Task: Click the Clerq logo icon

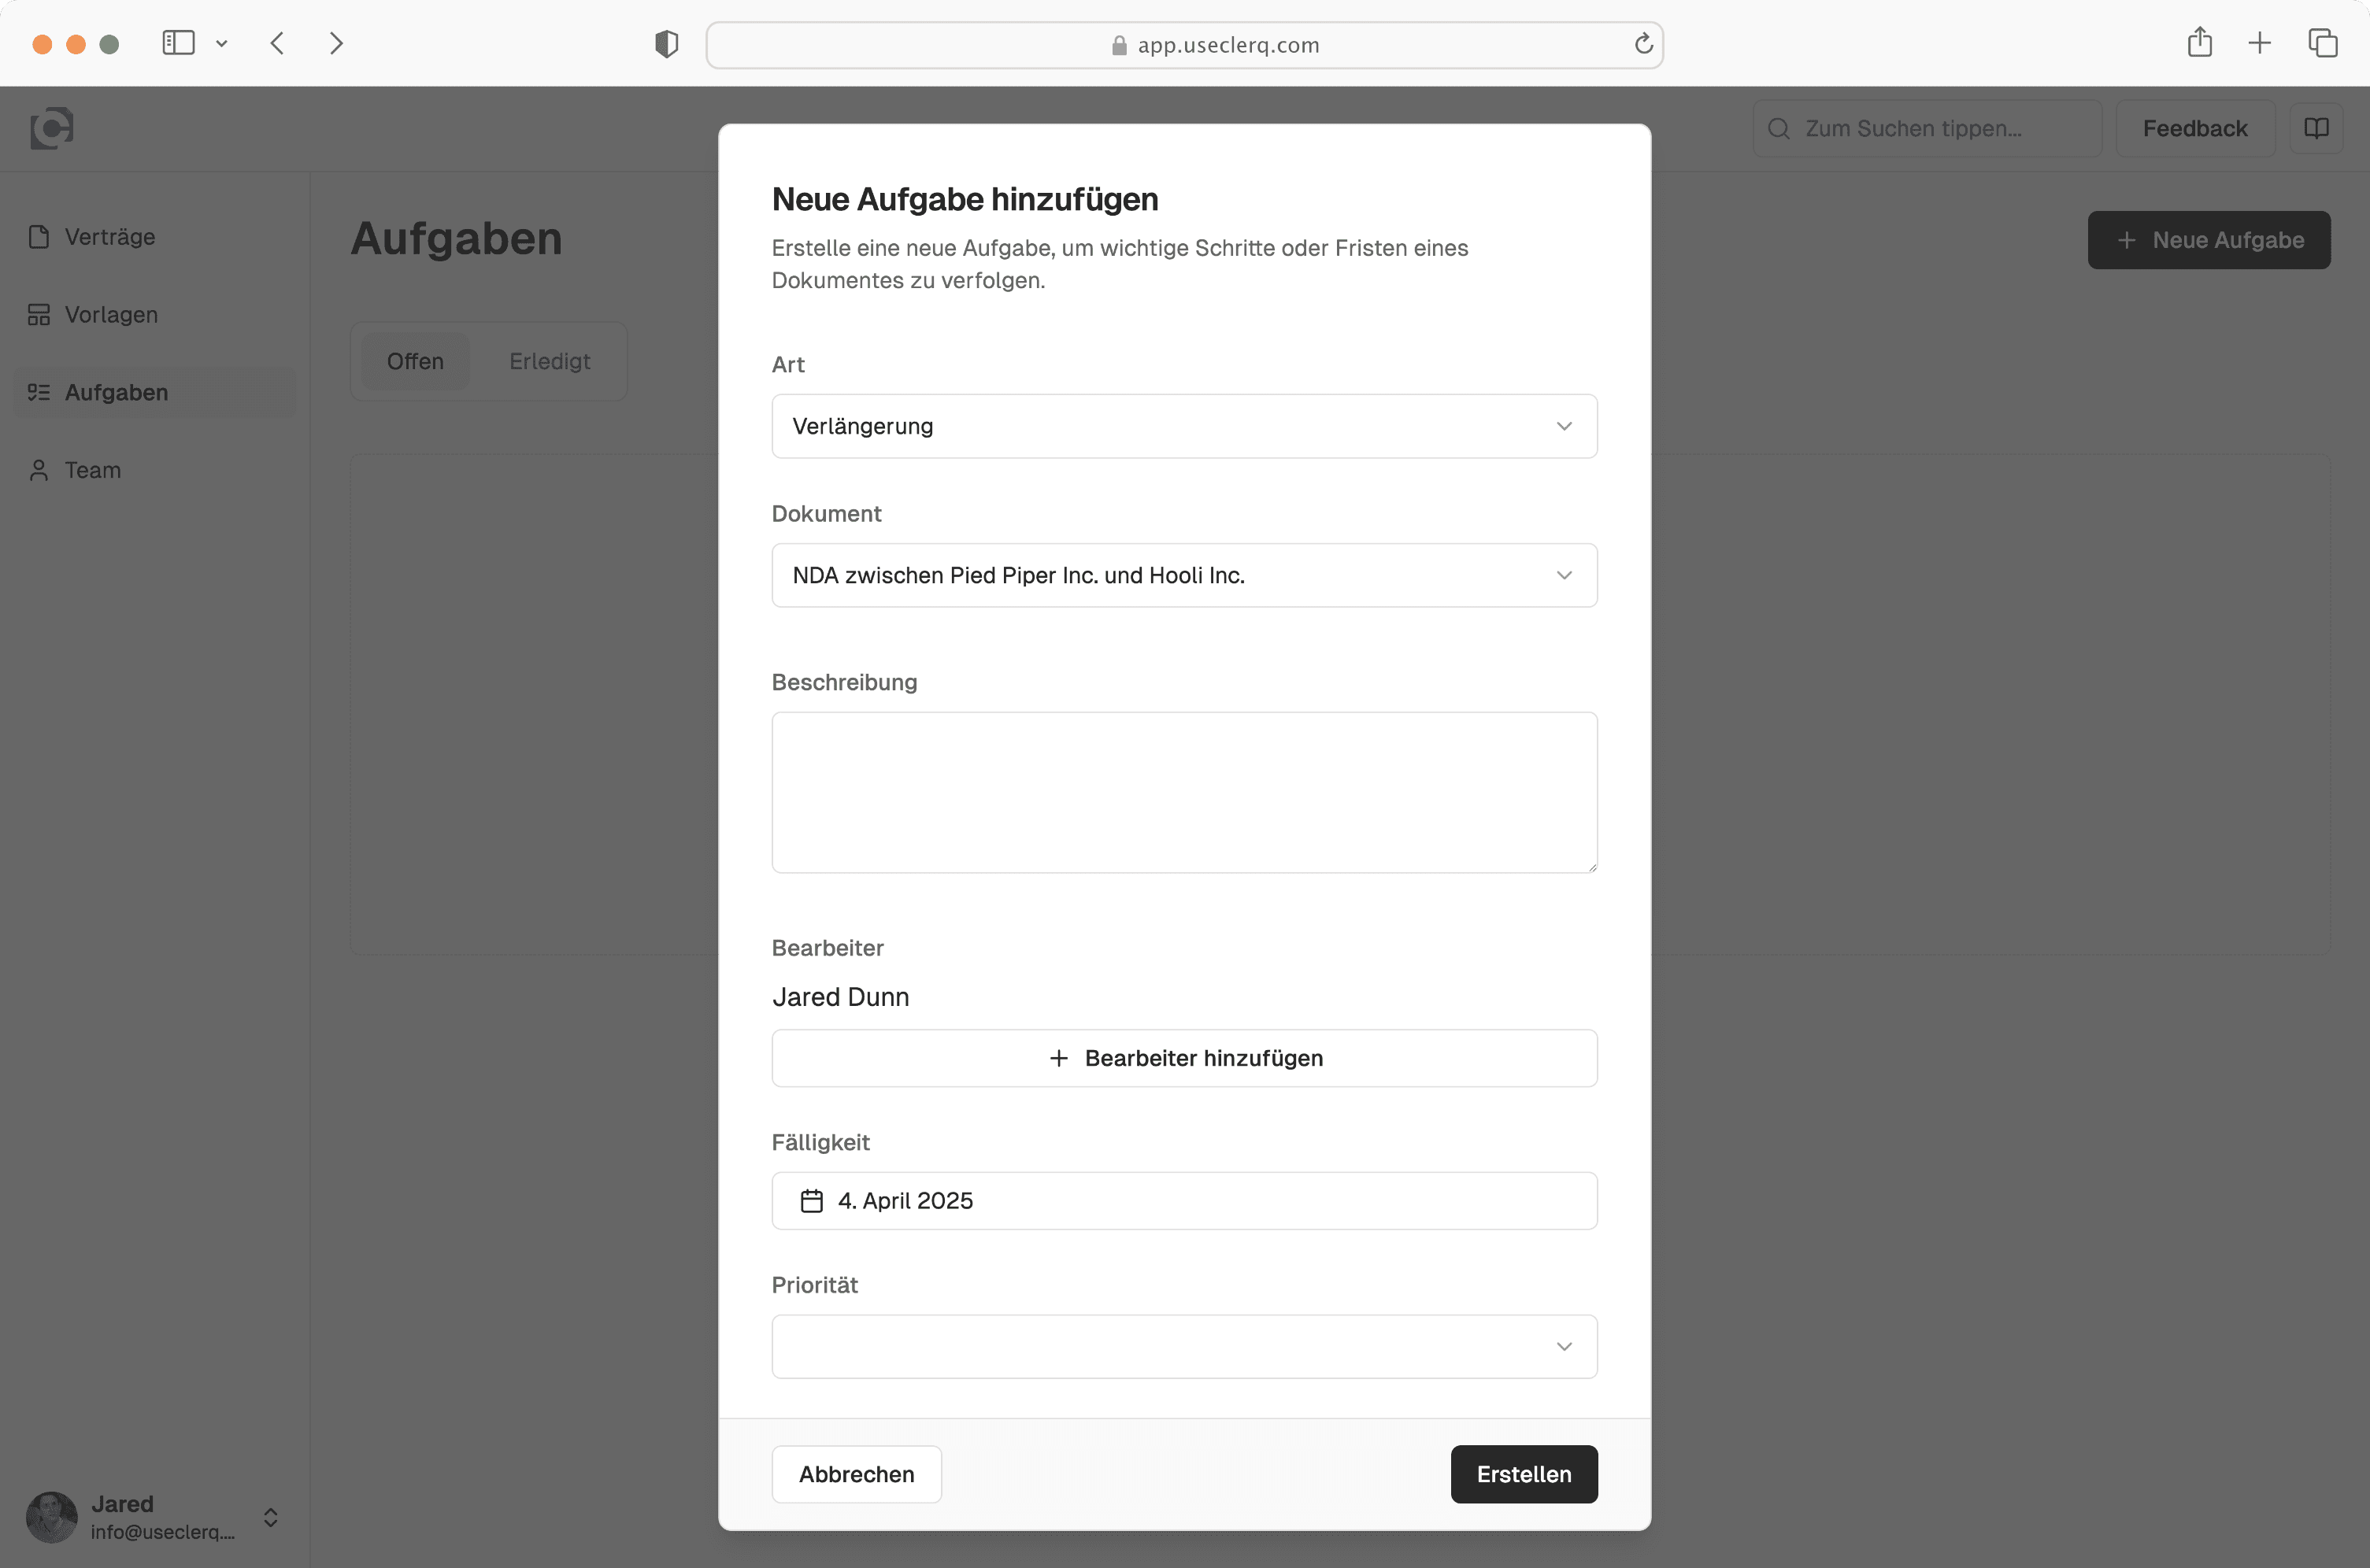Action: pos(52,128)
